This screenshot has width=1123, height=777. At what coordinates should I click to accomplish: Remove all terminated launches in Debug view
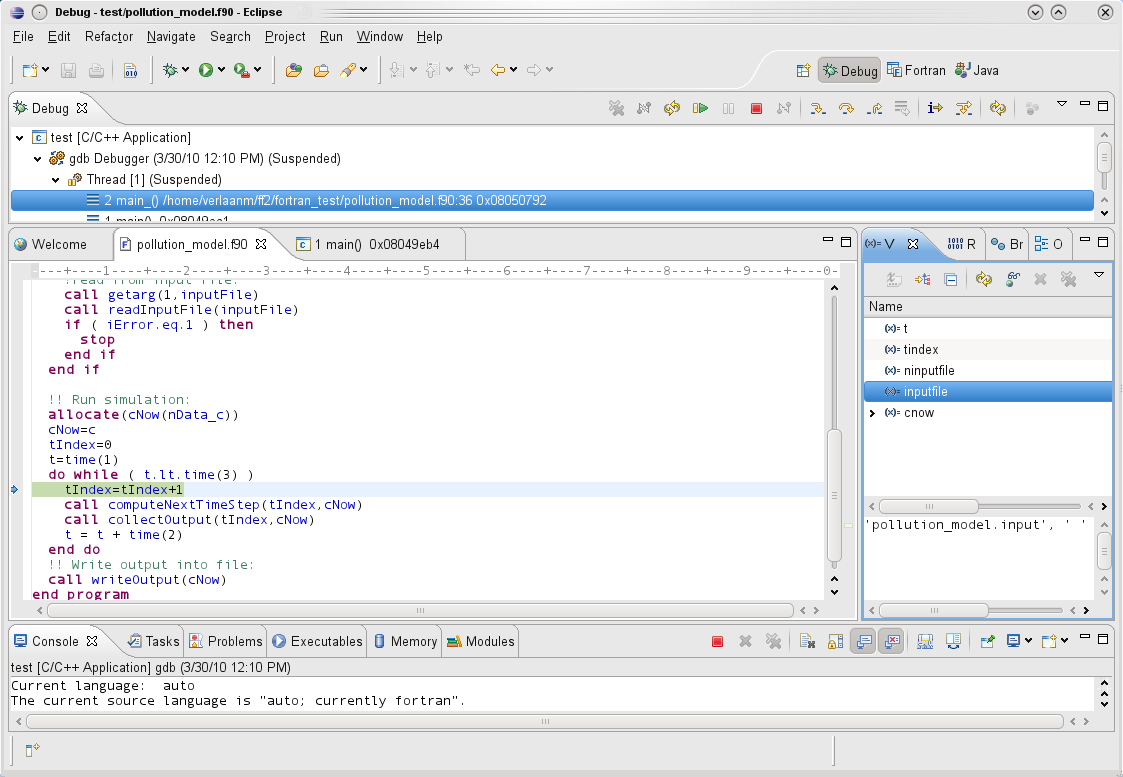pos(616,108)
